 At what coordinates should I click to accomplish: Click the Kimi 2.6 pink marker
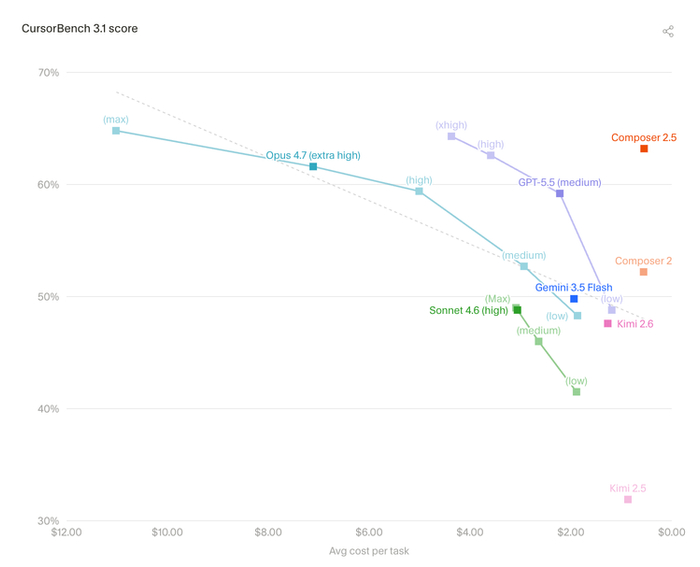click(608, 323)
